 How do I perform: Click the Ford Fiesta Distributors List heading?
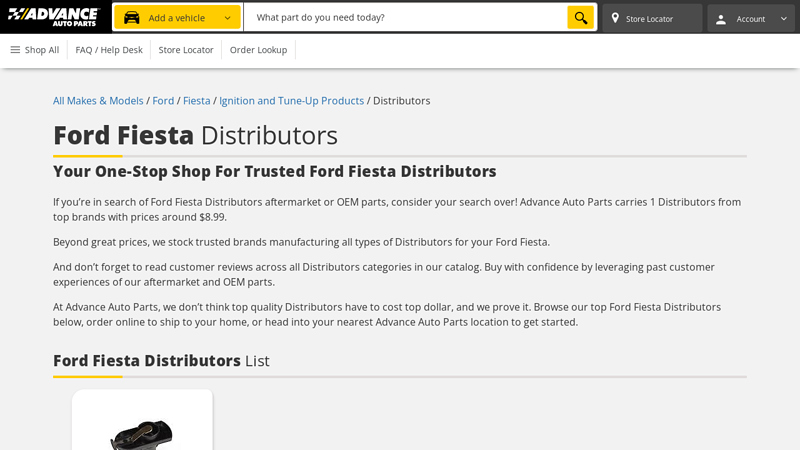(161, 361)
